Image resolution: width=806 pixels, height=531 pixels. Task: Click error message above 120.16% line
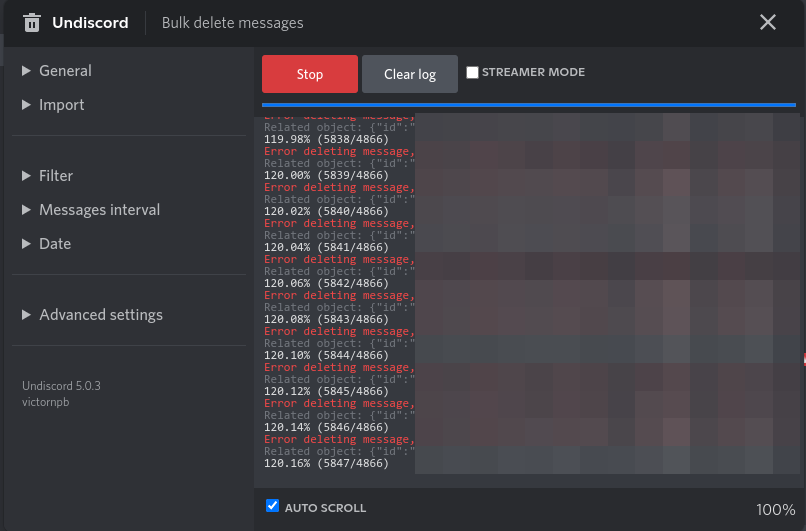339,439
